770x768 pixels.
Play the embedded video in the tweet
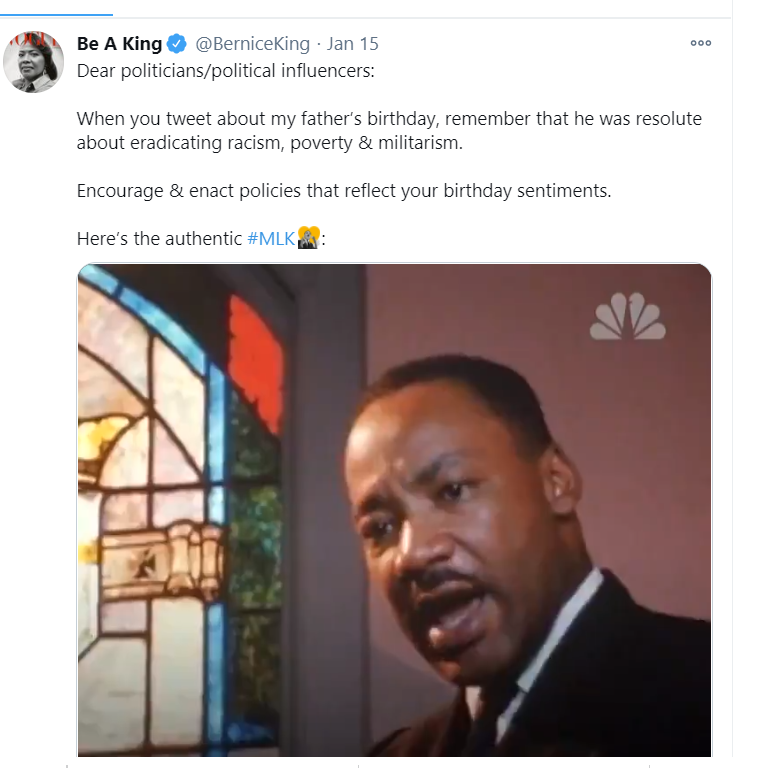pos(394,510)
